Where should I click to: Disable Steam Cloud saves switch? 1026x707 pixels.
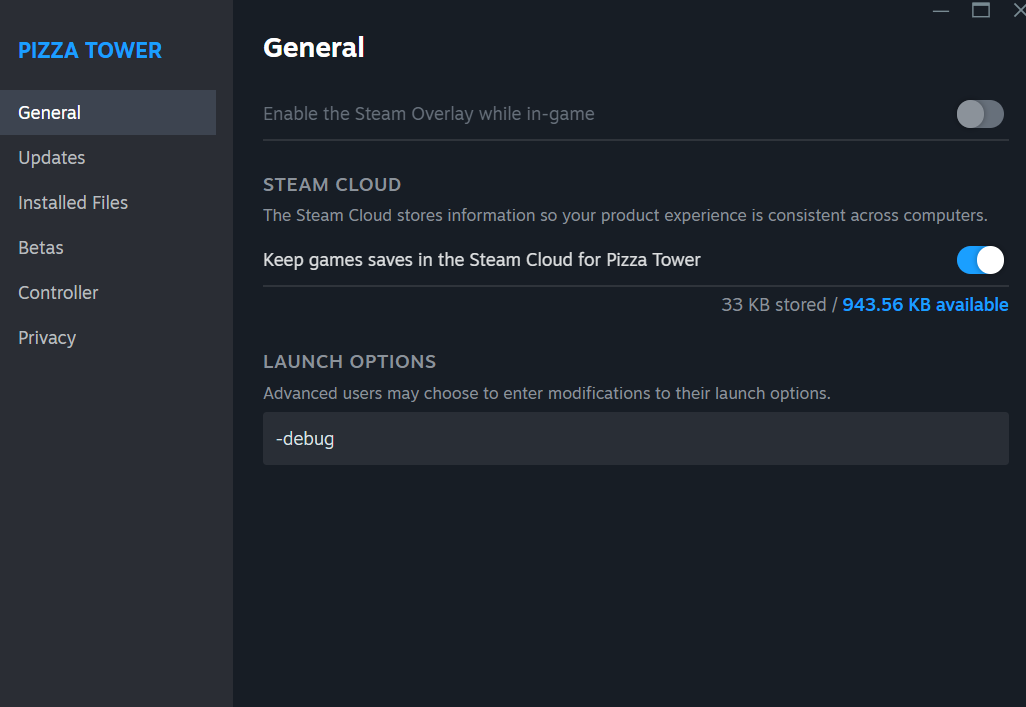click(980, 260)
